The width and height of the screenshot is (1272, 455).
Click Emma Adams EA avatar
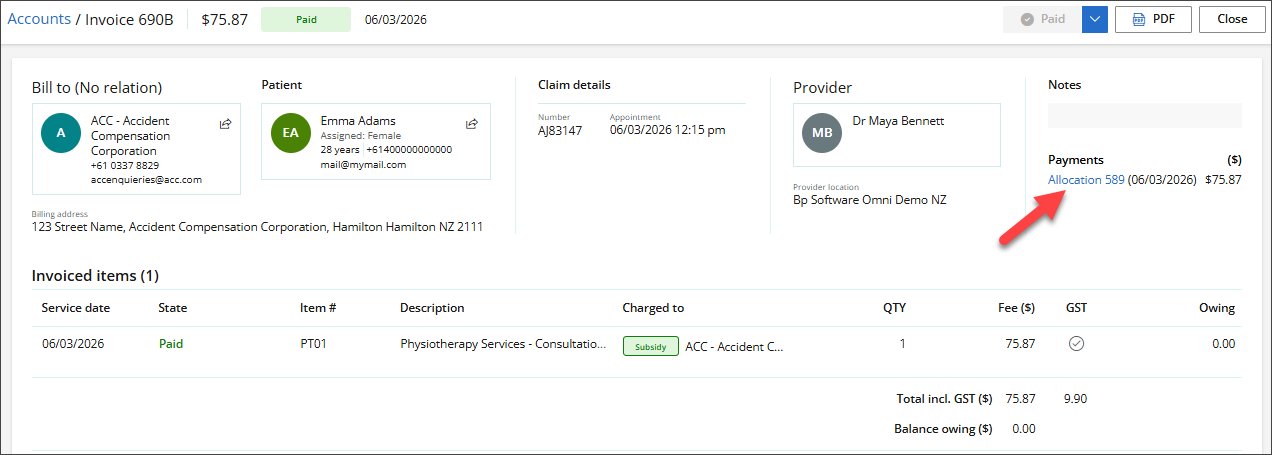(291, 133)
